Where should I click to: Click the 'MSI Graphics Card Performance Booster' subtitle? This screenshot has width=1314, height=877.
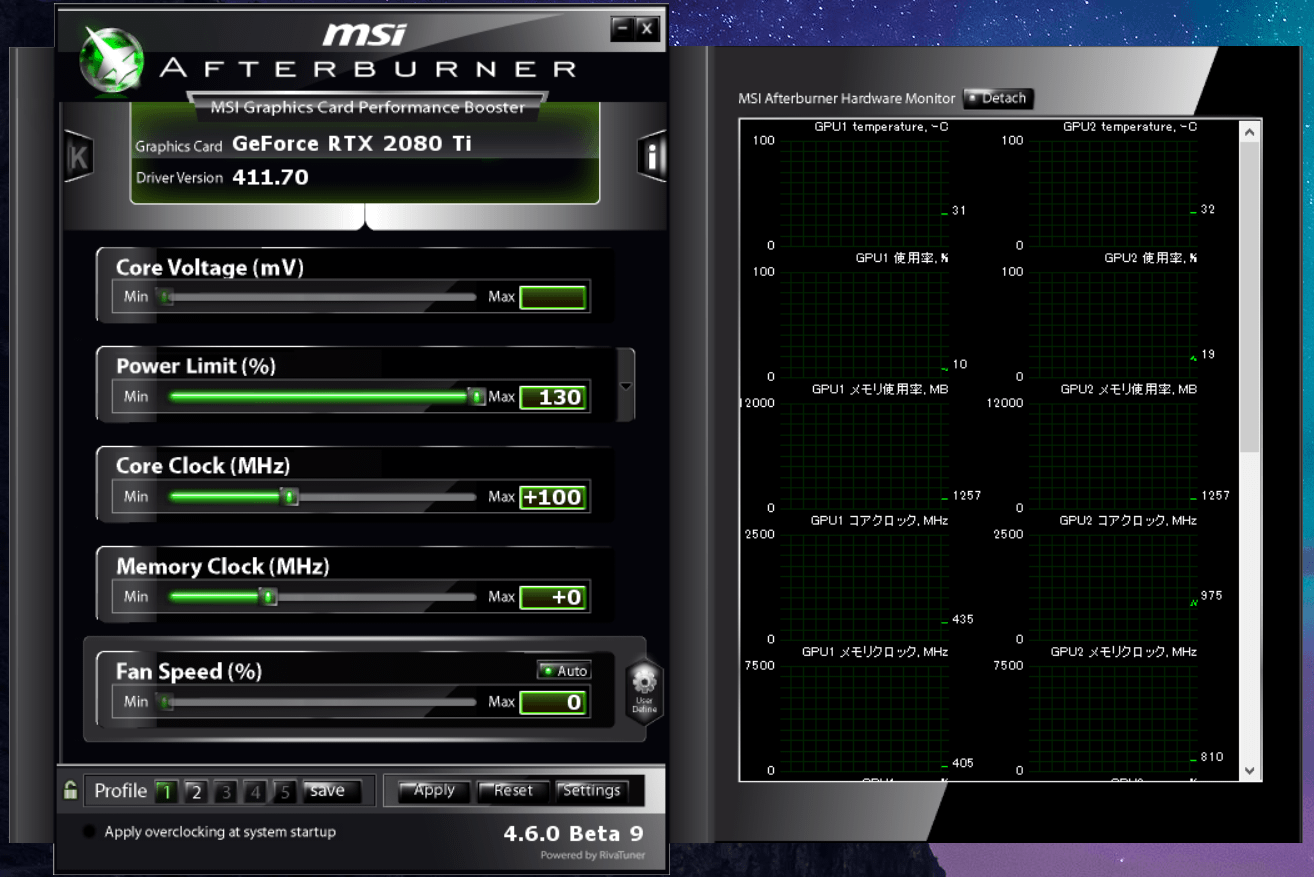pos(368,107)
